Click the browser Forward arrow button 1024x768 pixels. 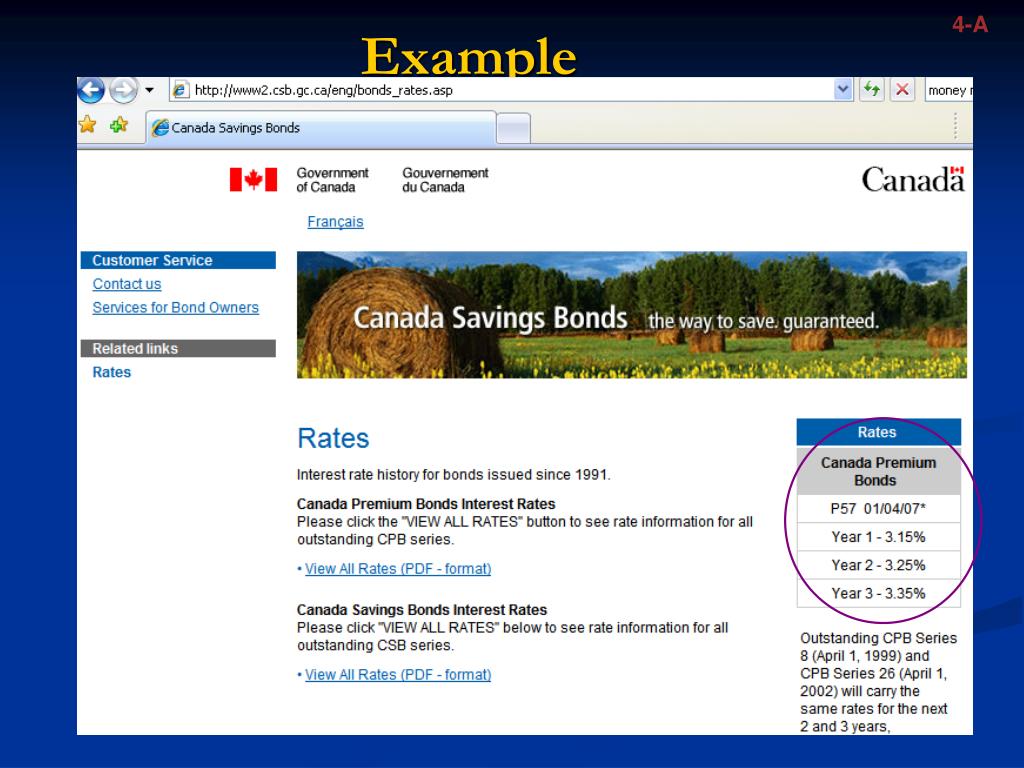click(x=123, y=90)
